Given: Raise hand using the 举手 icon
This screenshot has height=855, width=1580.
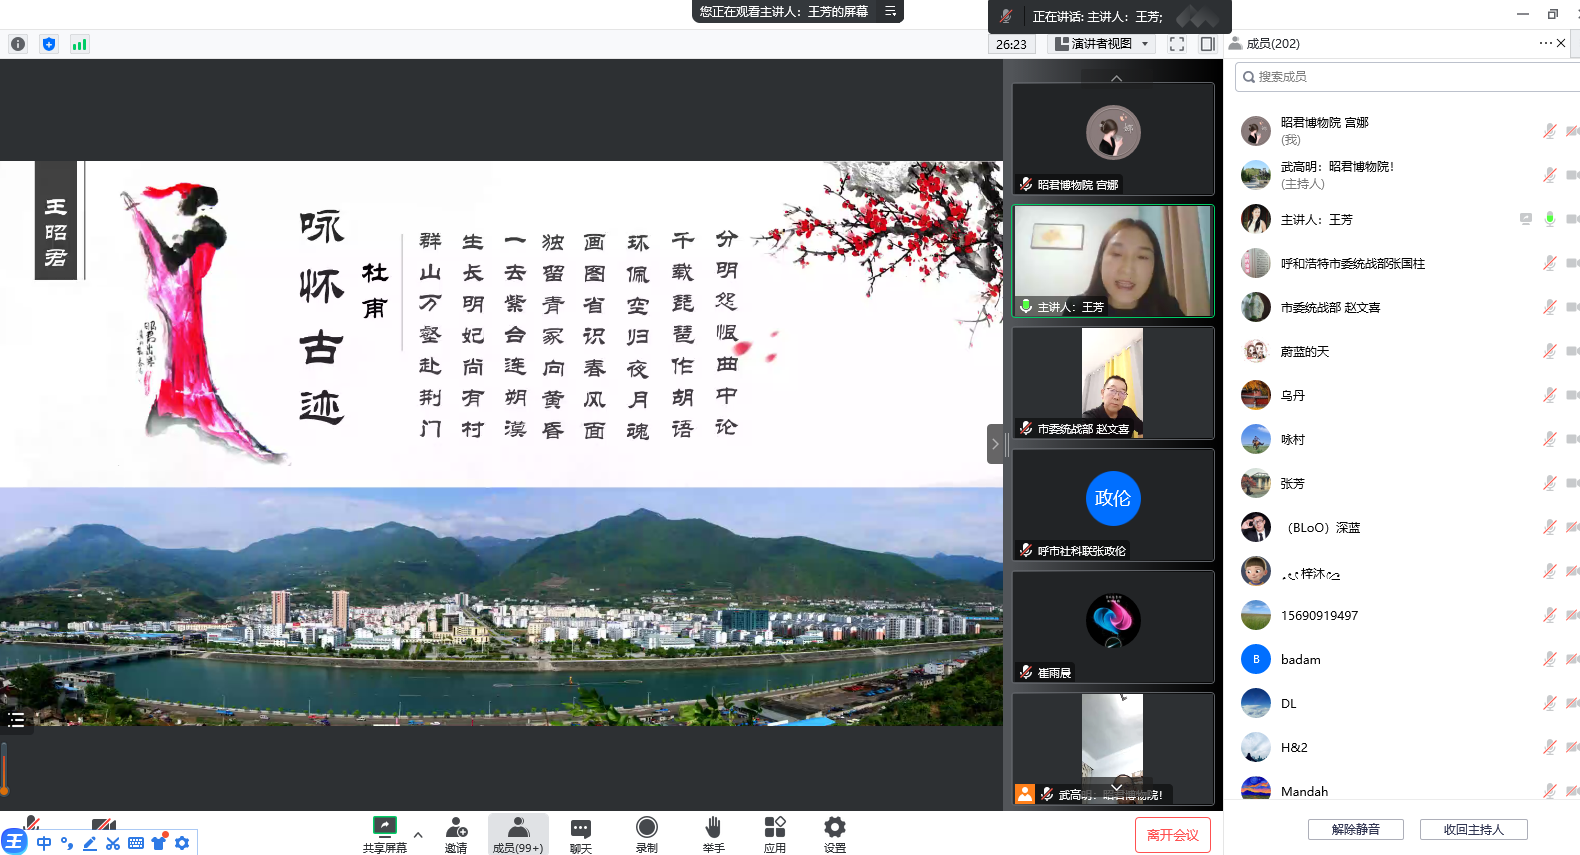Looking at the screenshot, I should click(713, 834).
